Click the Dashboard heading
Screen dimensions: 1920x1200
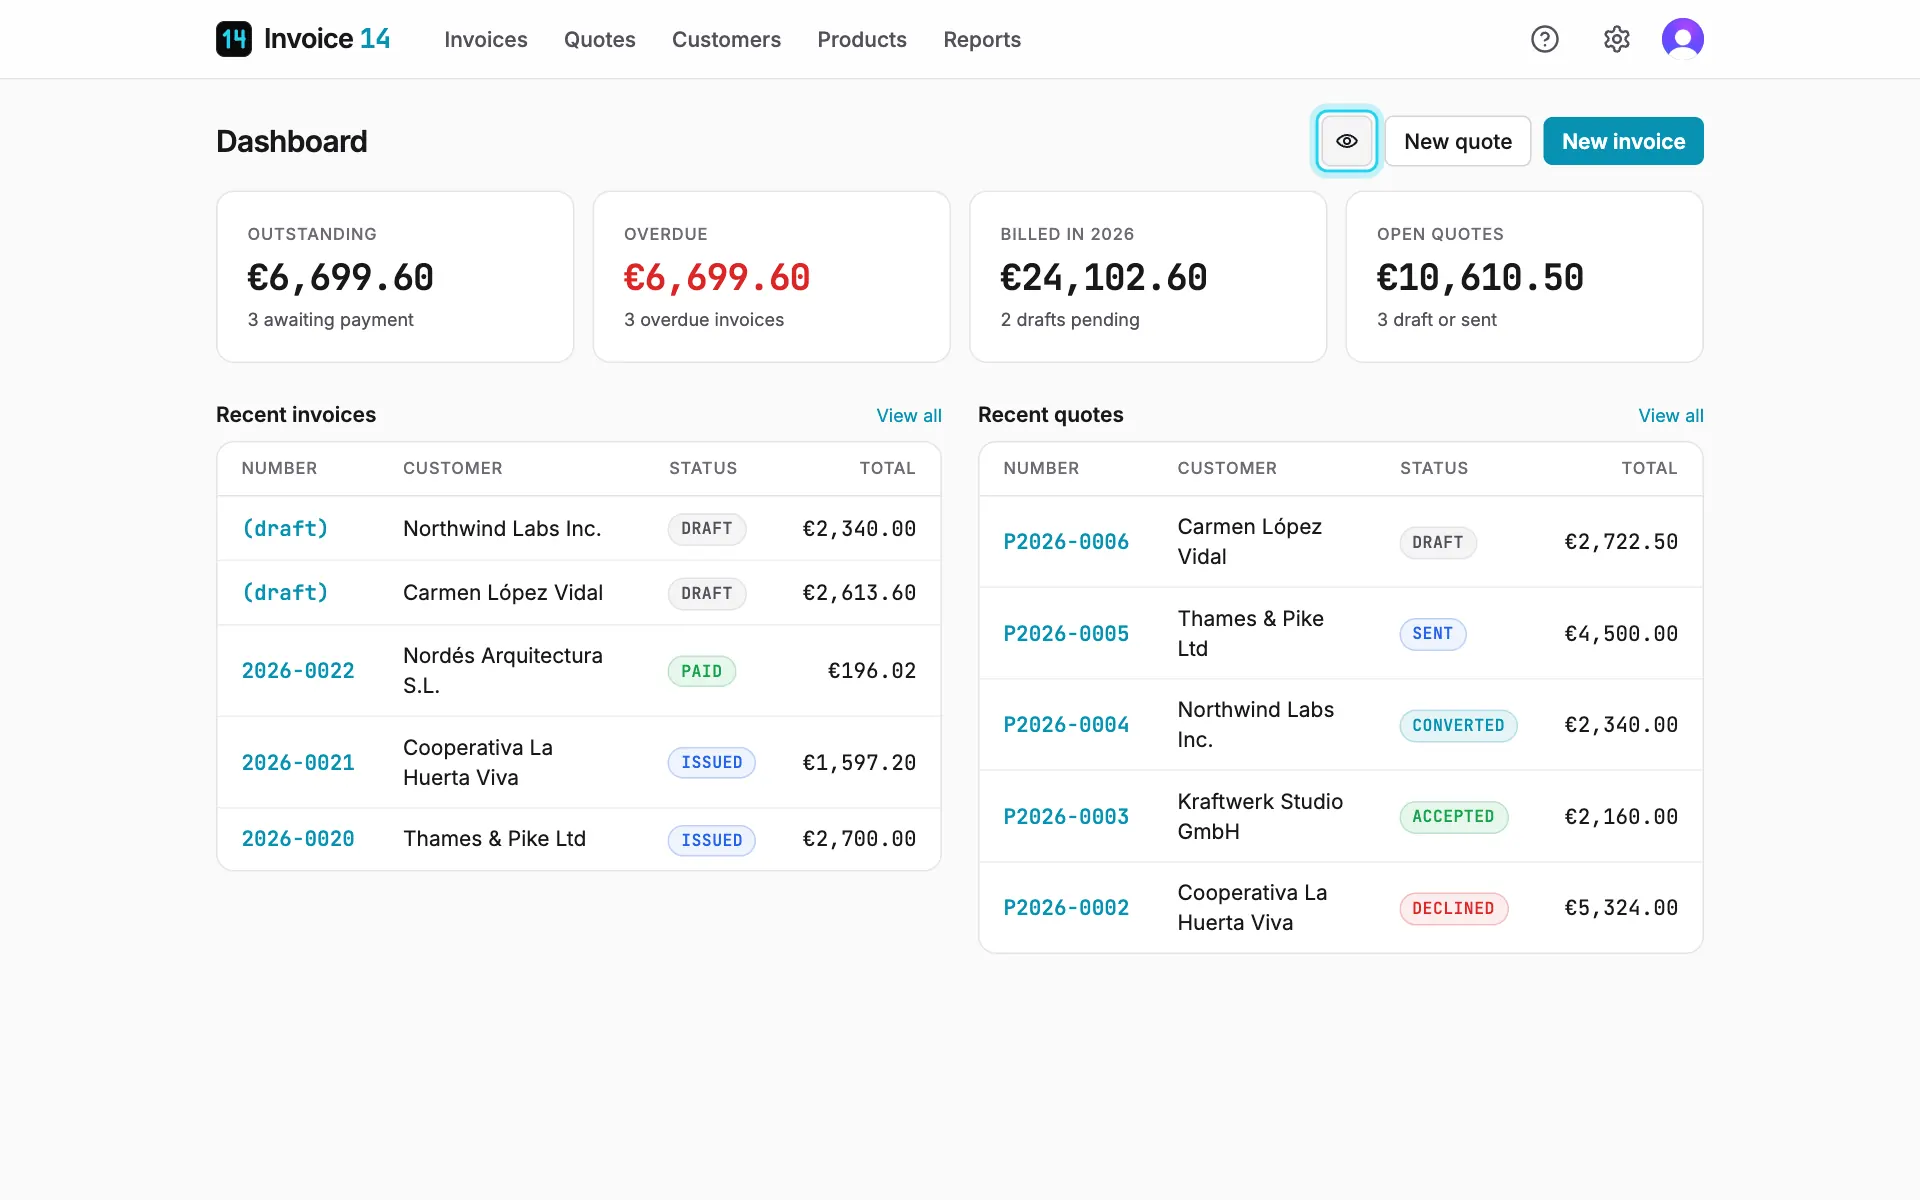[292, 141]
